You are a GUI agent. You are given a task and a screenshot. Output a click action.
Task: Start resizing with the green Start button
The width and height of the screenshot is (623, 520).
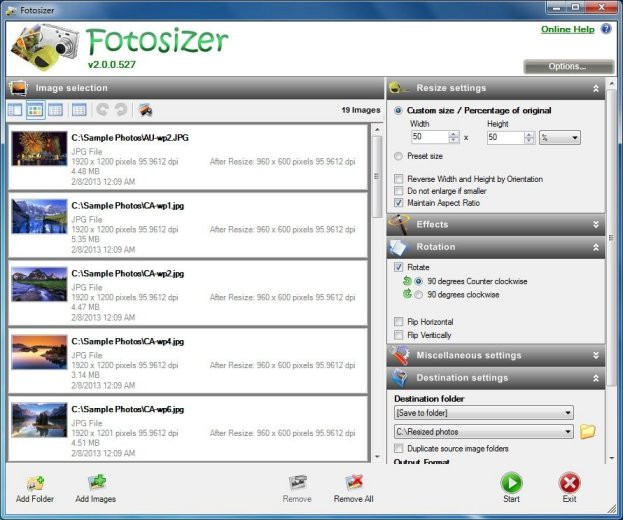511,483
